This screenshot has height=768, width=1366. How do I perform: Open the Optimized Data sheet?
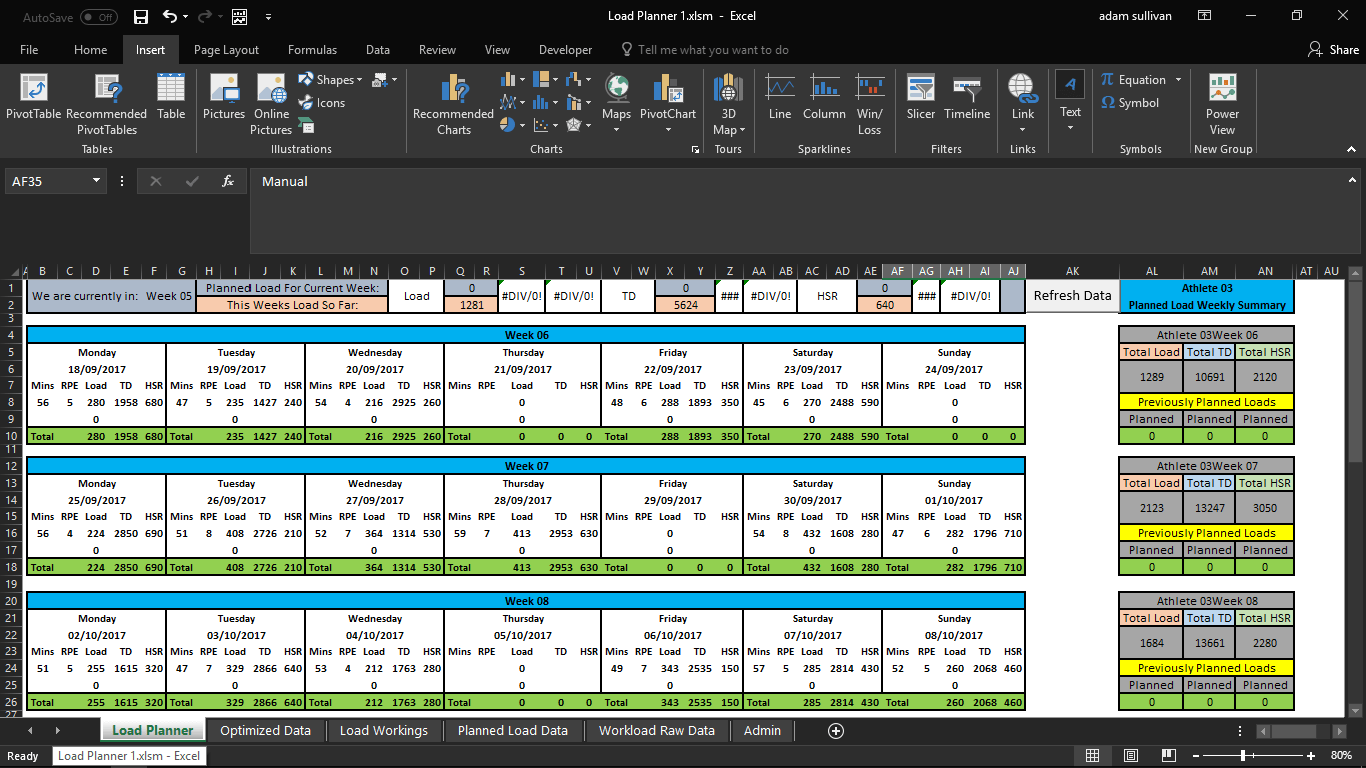pos(265,730)
